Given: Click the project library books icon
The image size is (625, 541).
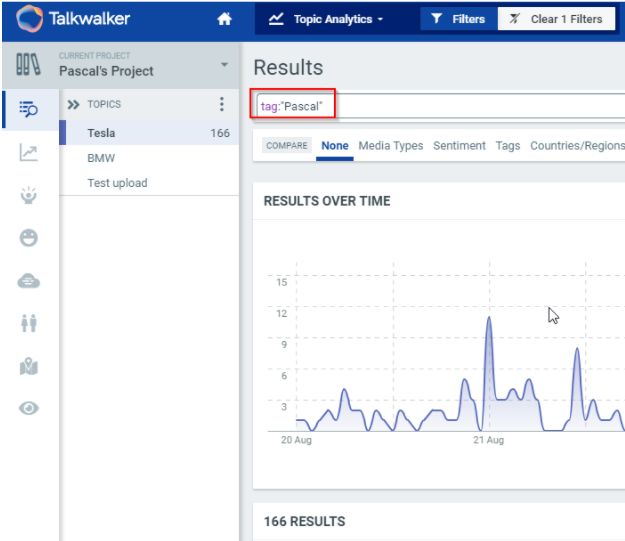Looking at the screenshot, I should point(28,64).
